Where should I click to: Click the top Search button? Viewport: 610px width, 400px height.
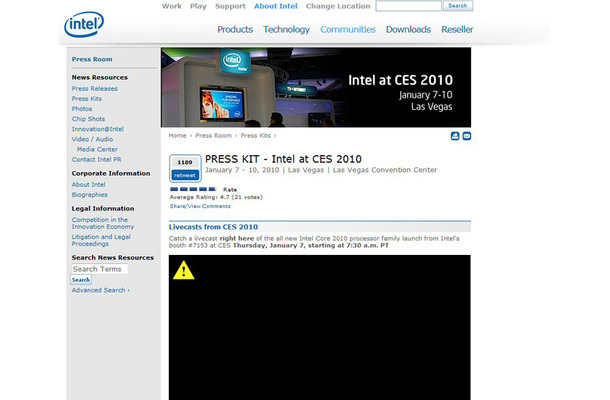pos(458,6)
